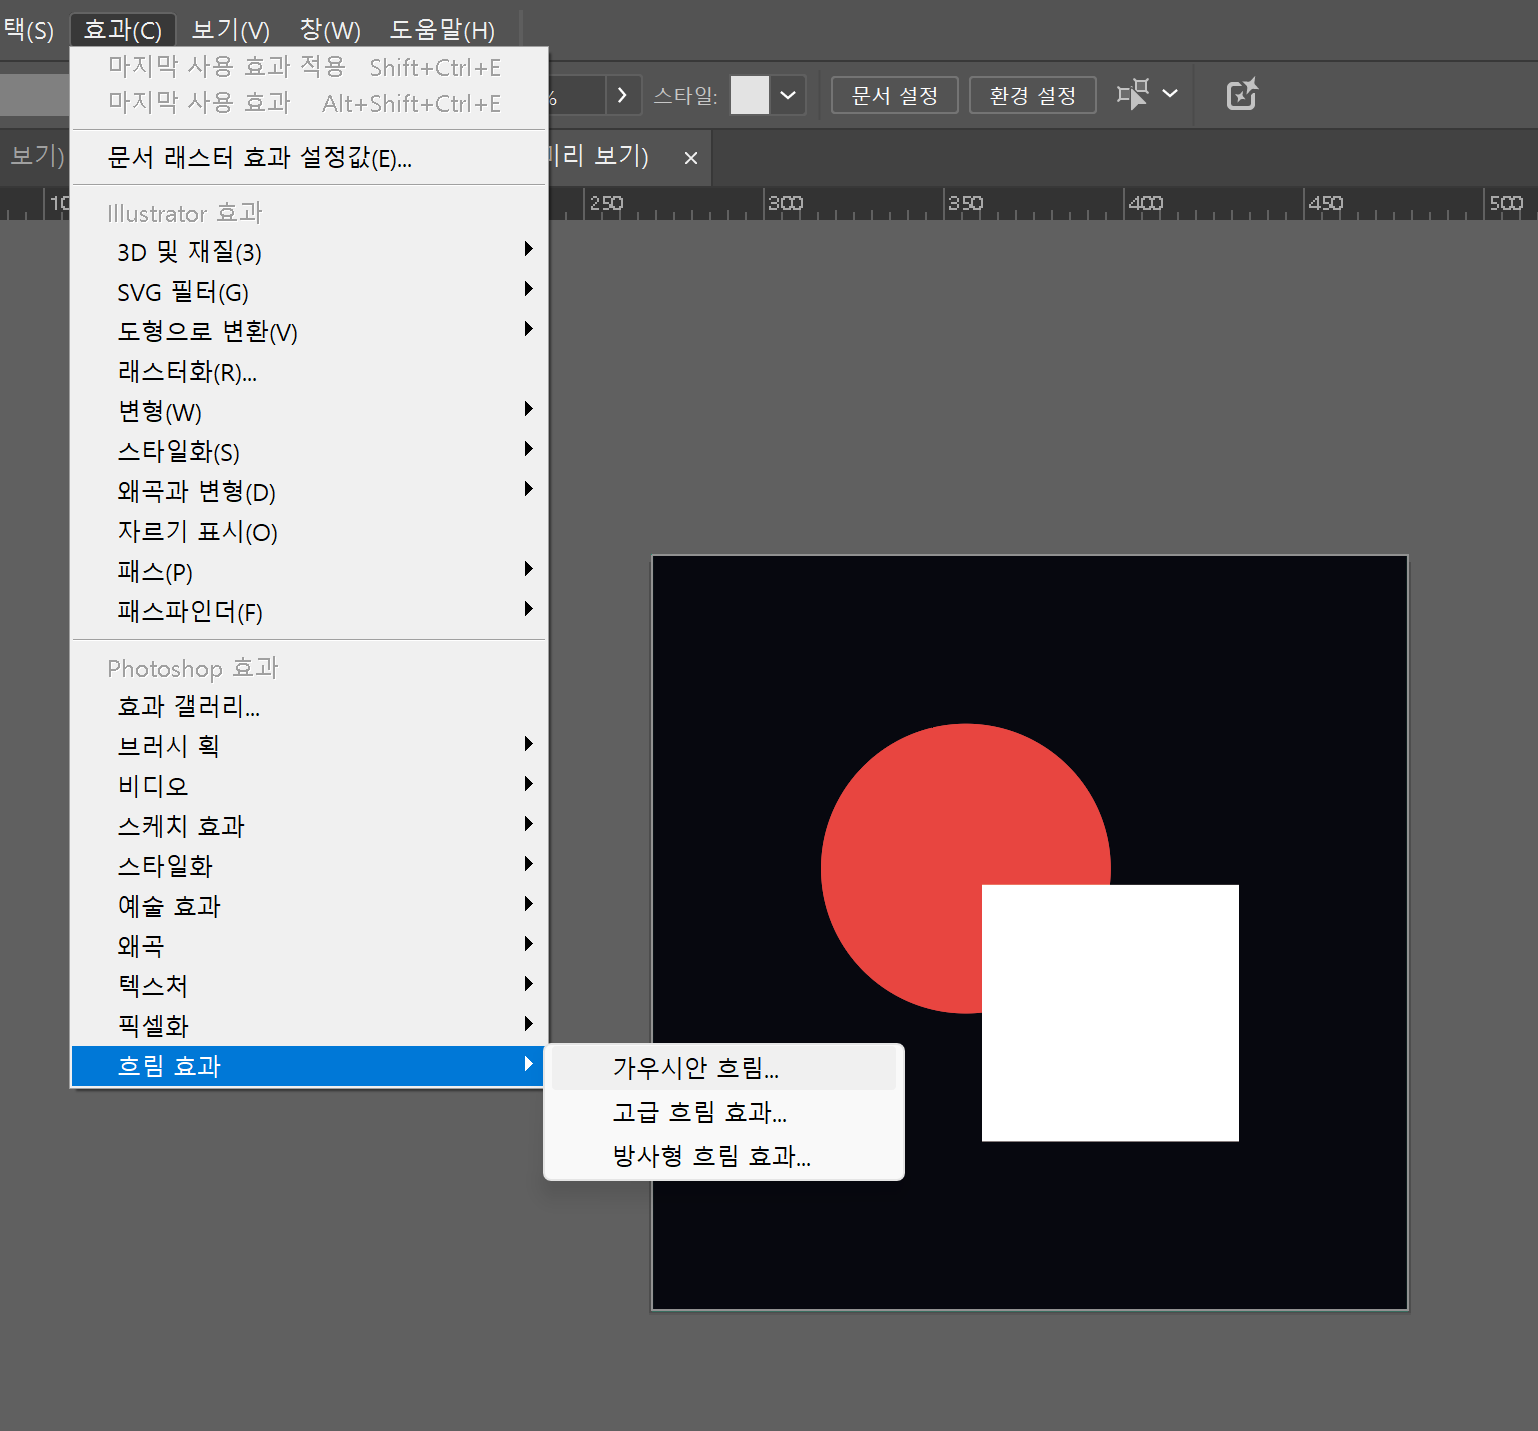The image size is (1538, 1431).
Task: Expand the 스케치 효과 submenu
Action: [309, 826]
